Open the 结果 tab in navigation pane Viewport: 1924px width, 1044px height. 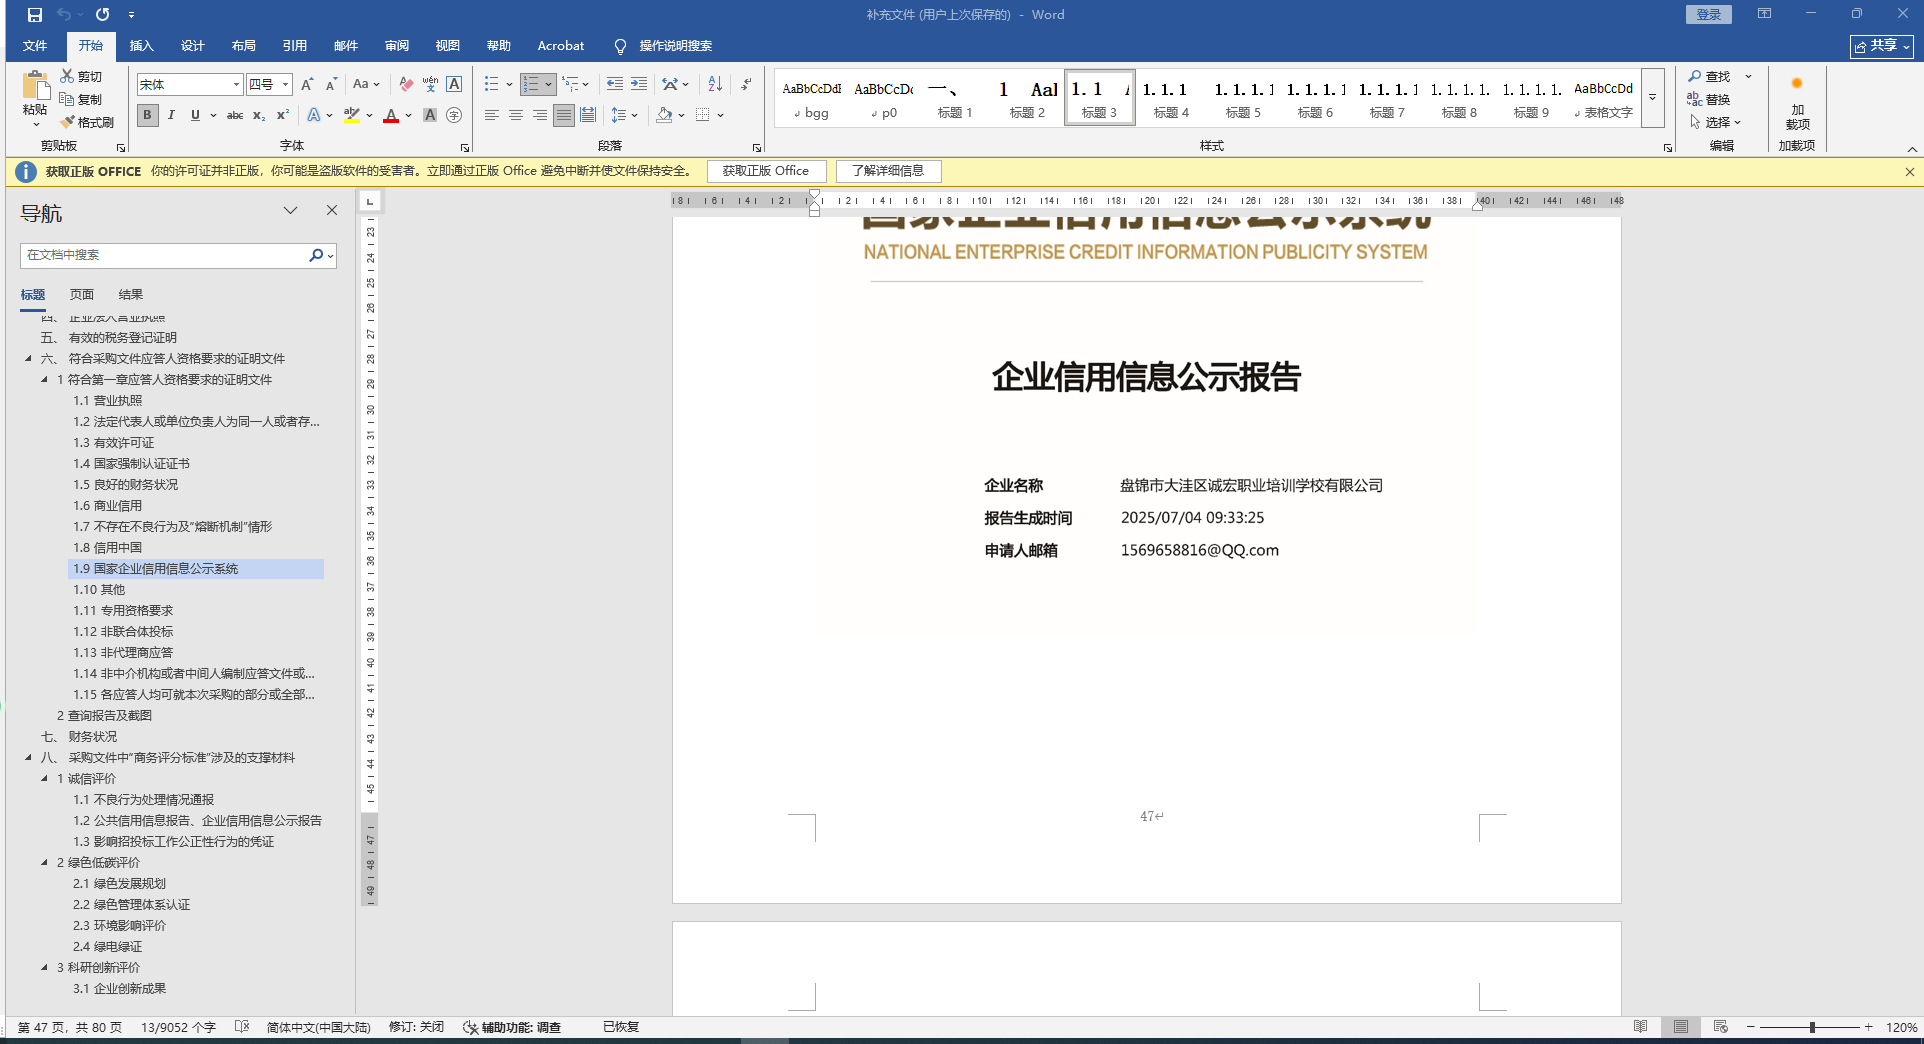click(x=131, y=295)
